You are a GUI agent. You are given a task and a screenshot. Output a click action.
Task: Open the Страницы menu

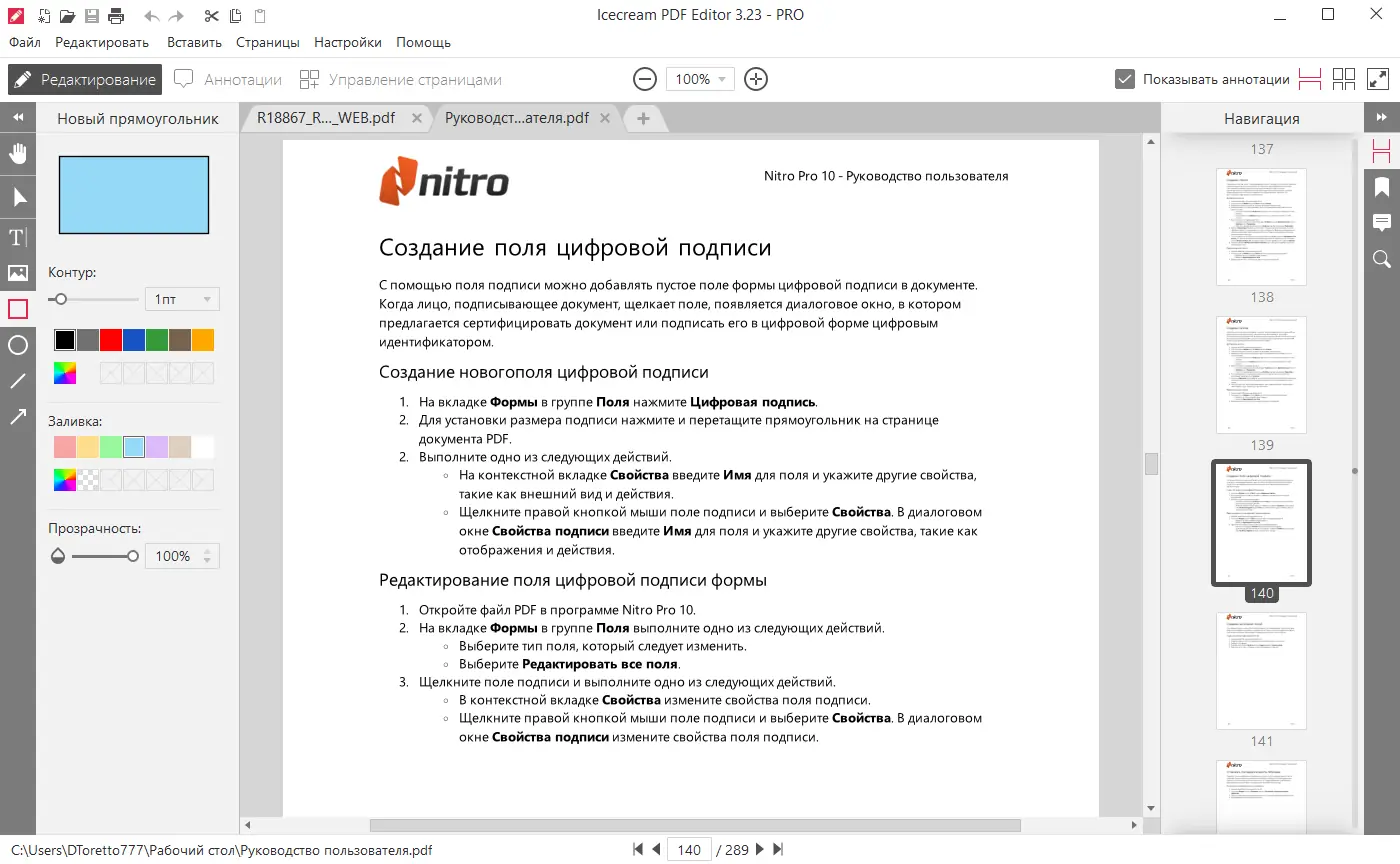coord(267,42)
